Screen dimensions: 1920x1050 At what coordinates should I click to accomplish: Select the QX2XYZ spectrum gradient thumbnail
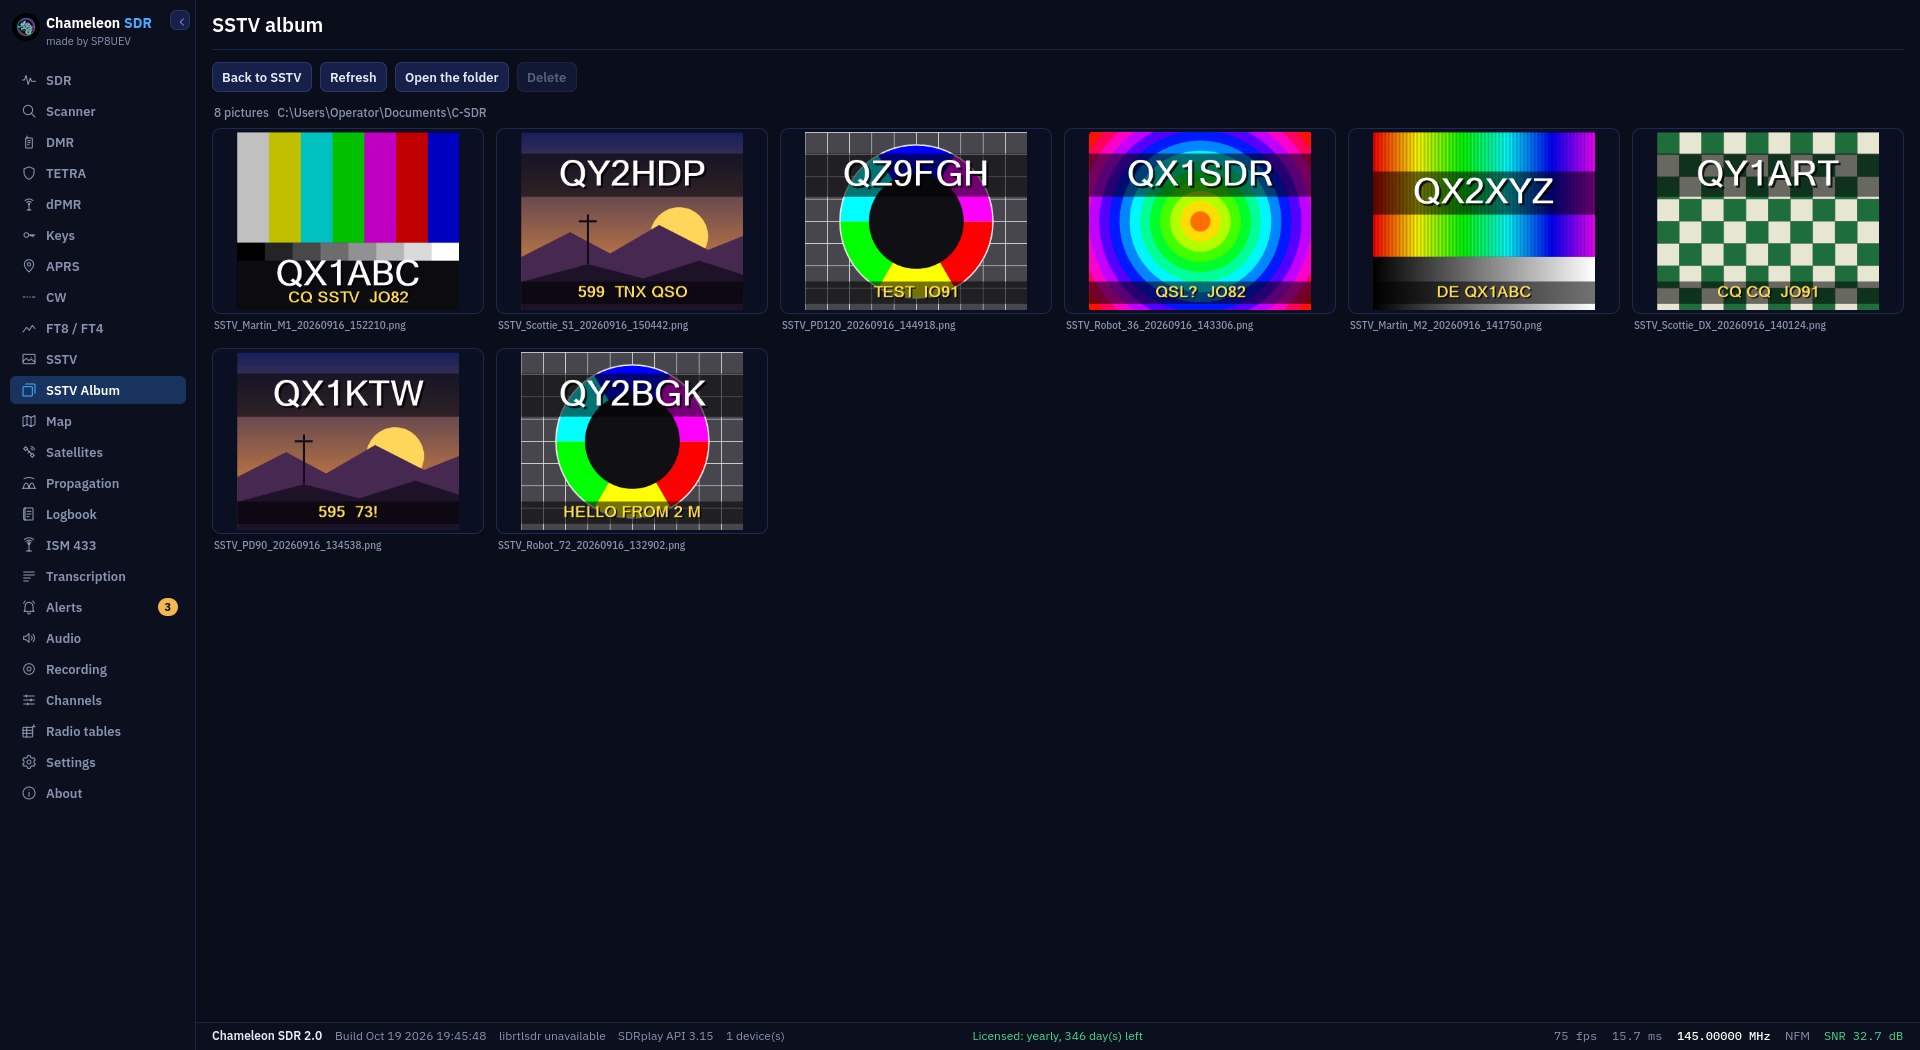tap(1484, 221)
